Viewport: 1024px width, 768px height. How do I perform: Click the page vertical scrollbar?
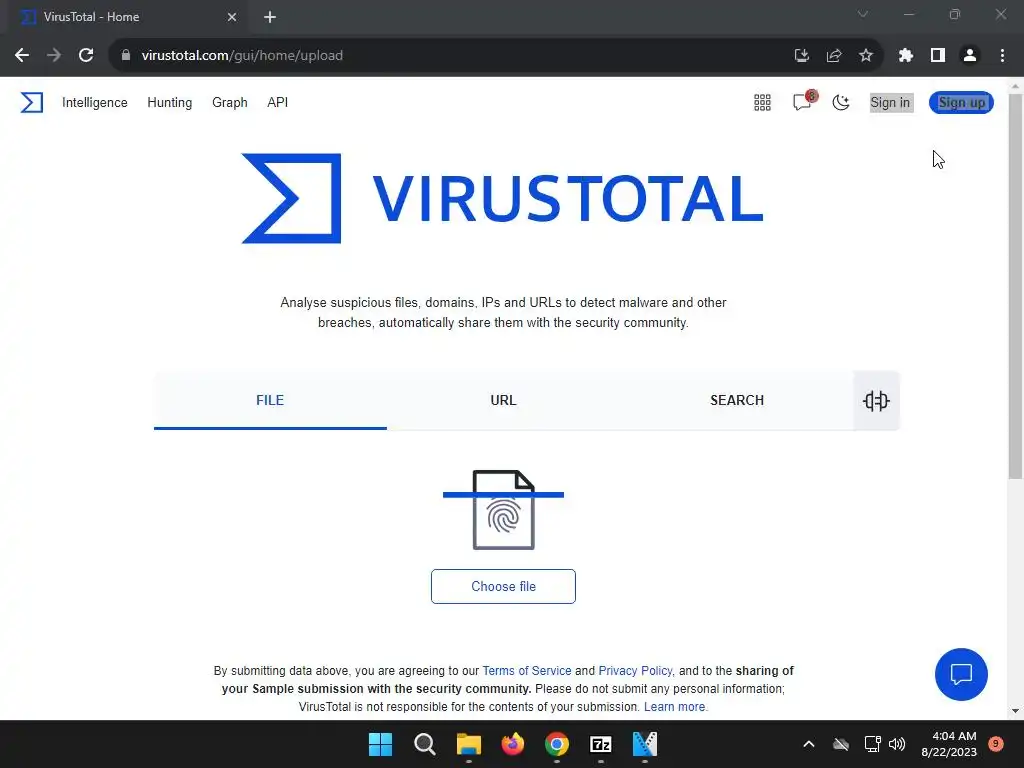coord(1015,287)
